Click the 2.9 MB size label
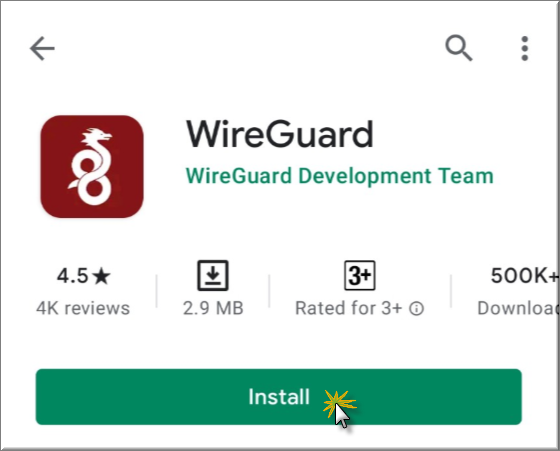 pyautogui.click(x=213, y=308)
